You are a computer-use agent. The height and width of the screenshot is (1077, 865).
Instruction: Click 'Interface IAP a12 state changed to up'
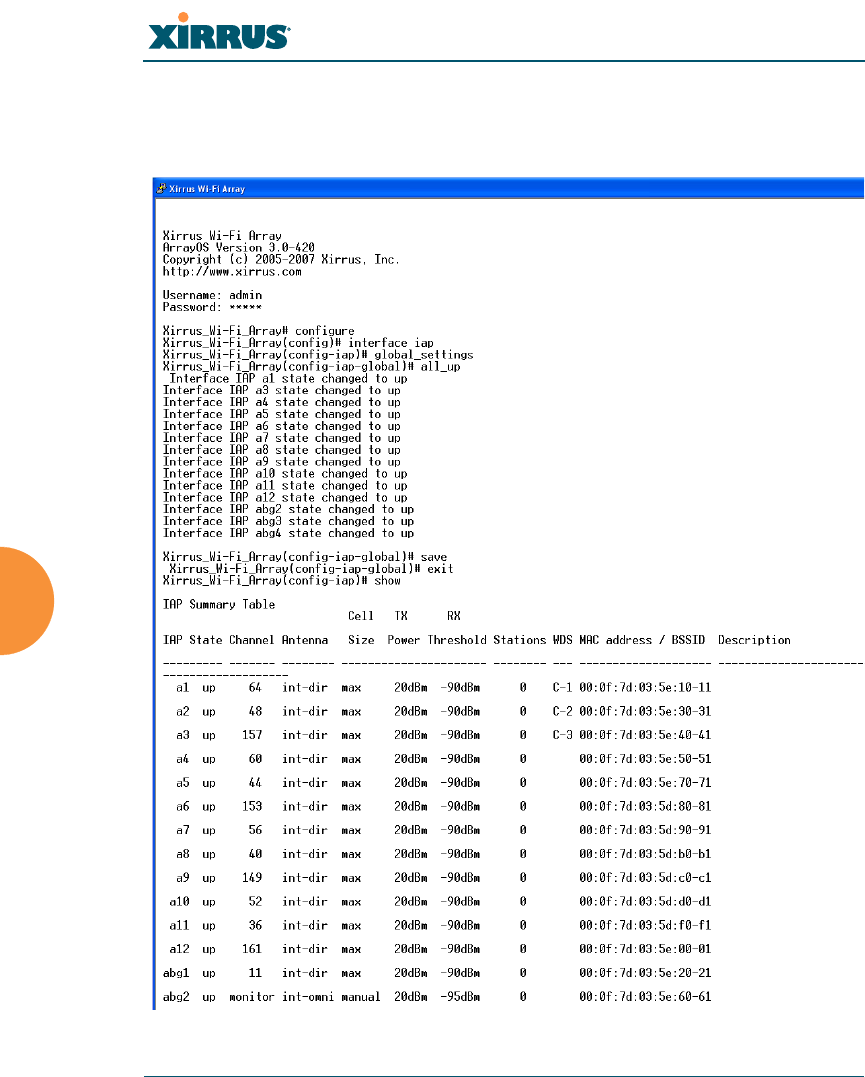click(x=285, y=497)
